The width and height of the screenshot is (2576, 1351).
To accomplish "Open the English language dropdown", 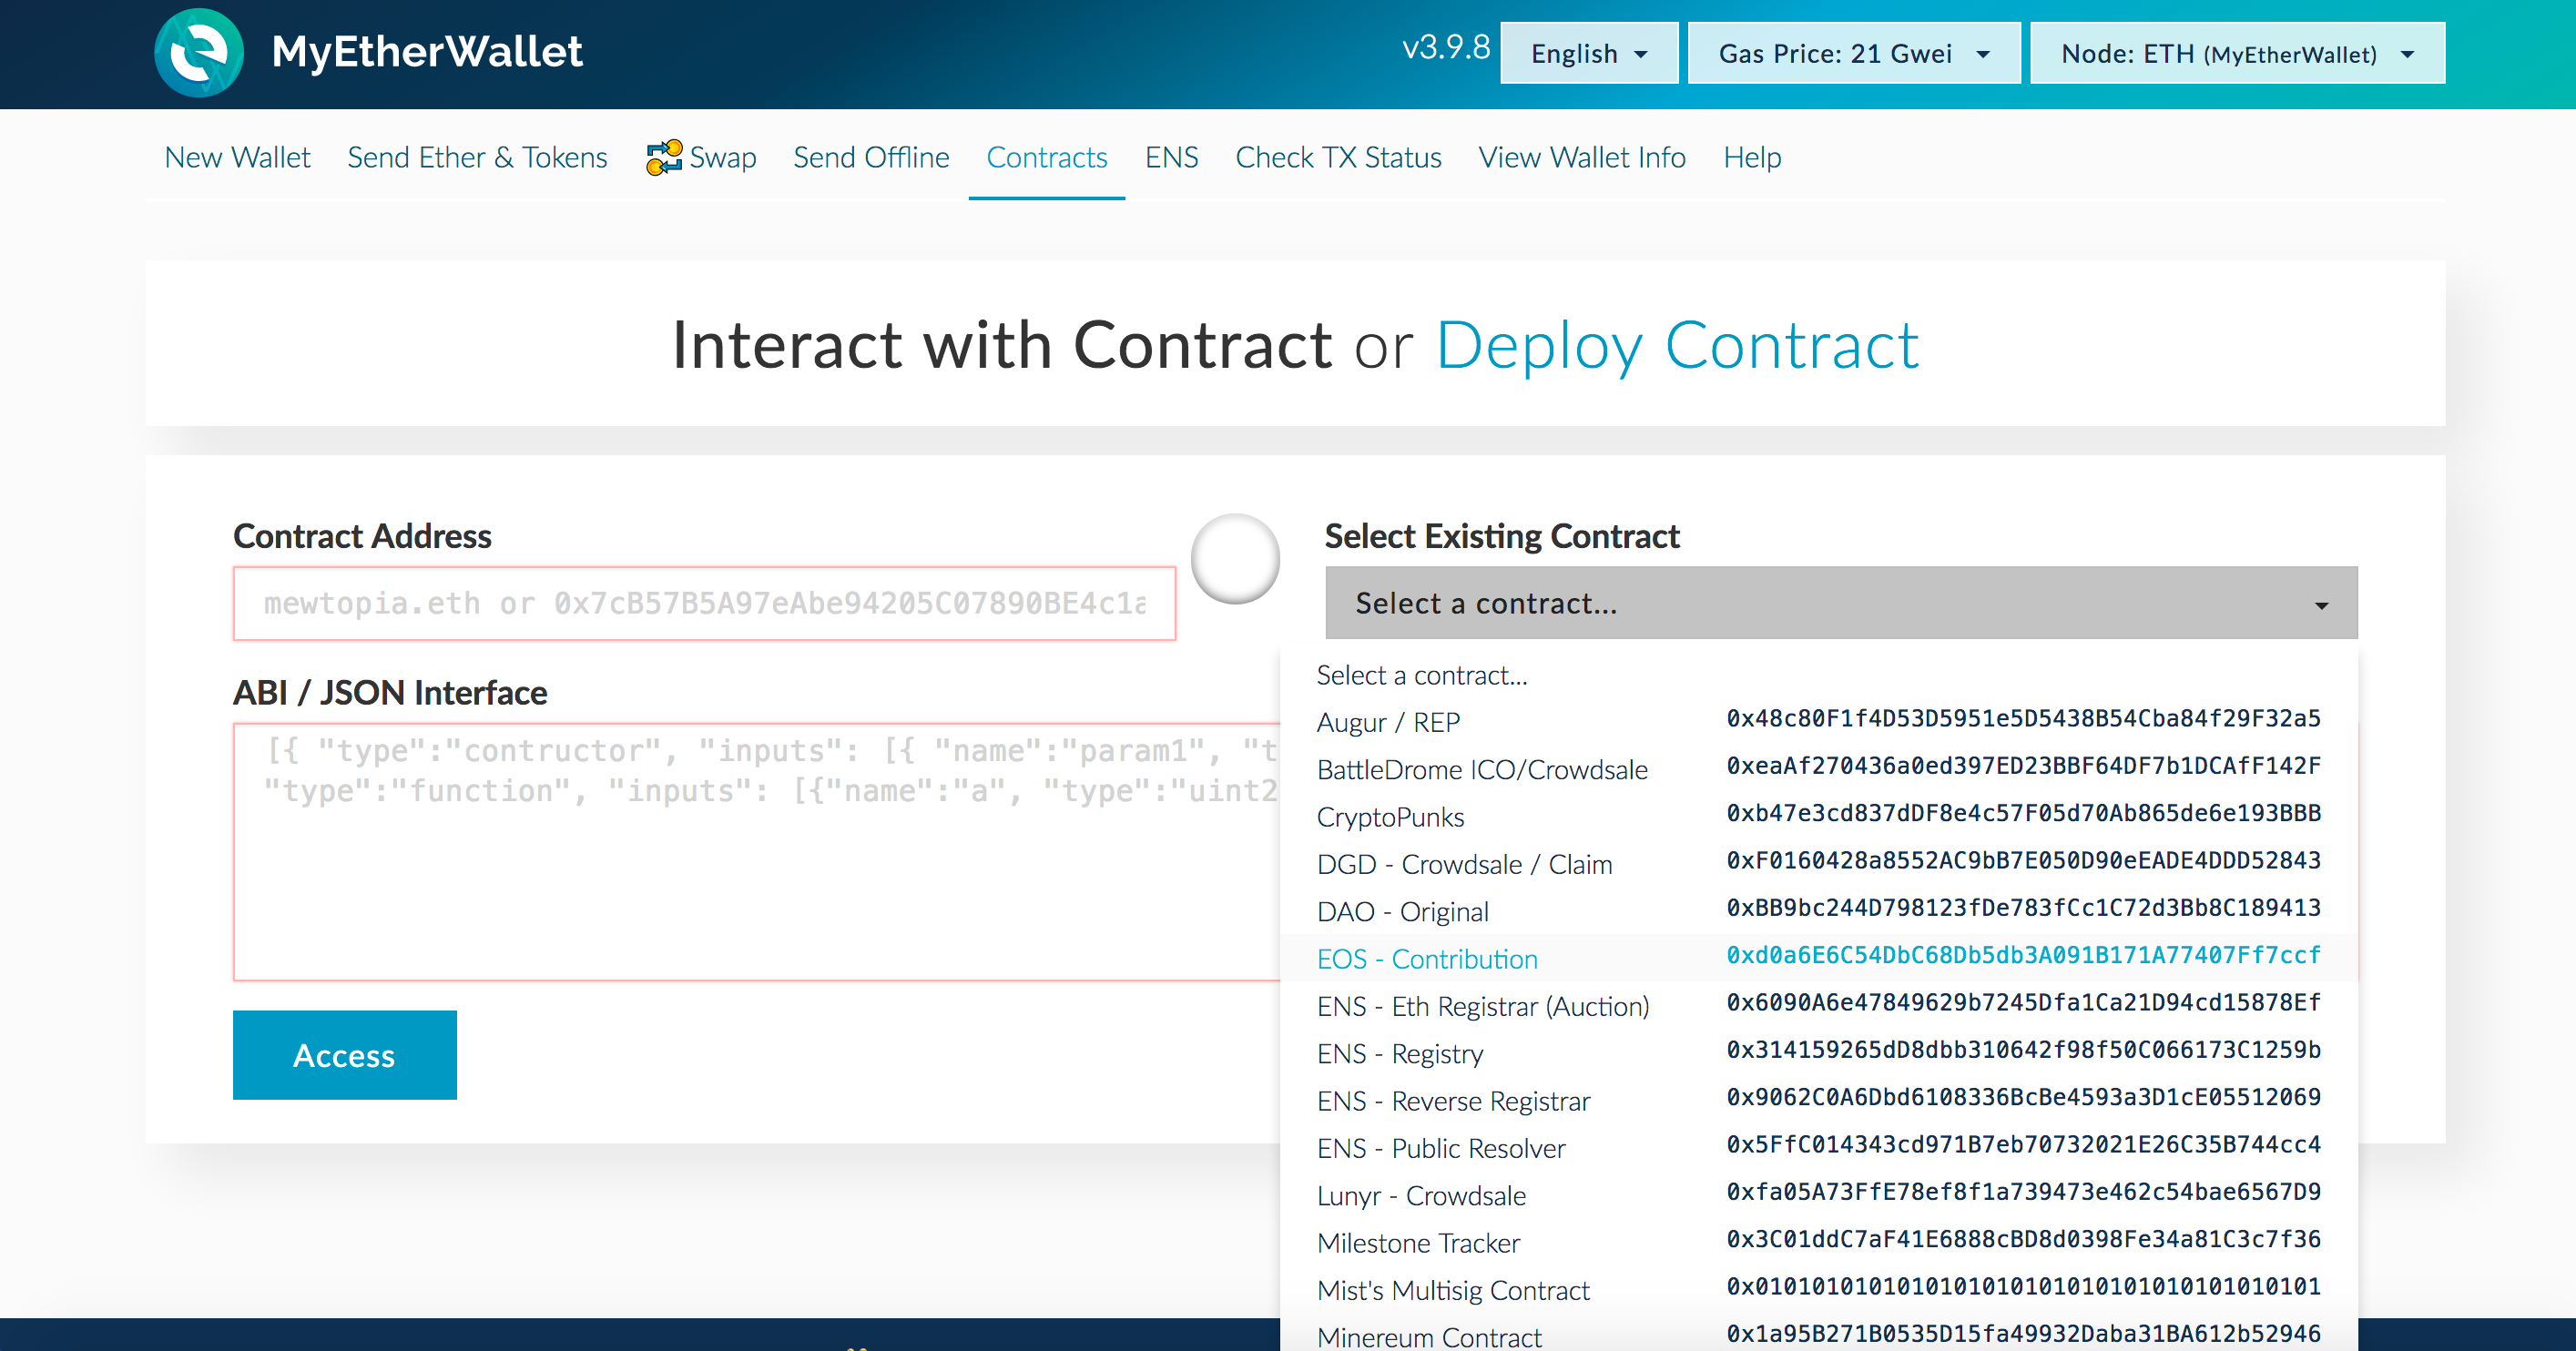I will (x=1589, y=53).
